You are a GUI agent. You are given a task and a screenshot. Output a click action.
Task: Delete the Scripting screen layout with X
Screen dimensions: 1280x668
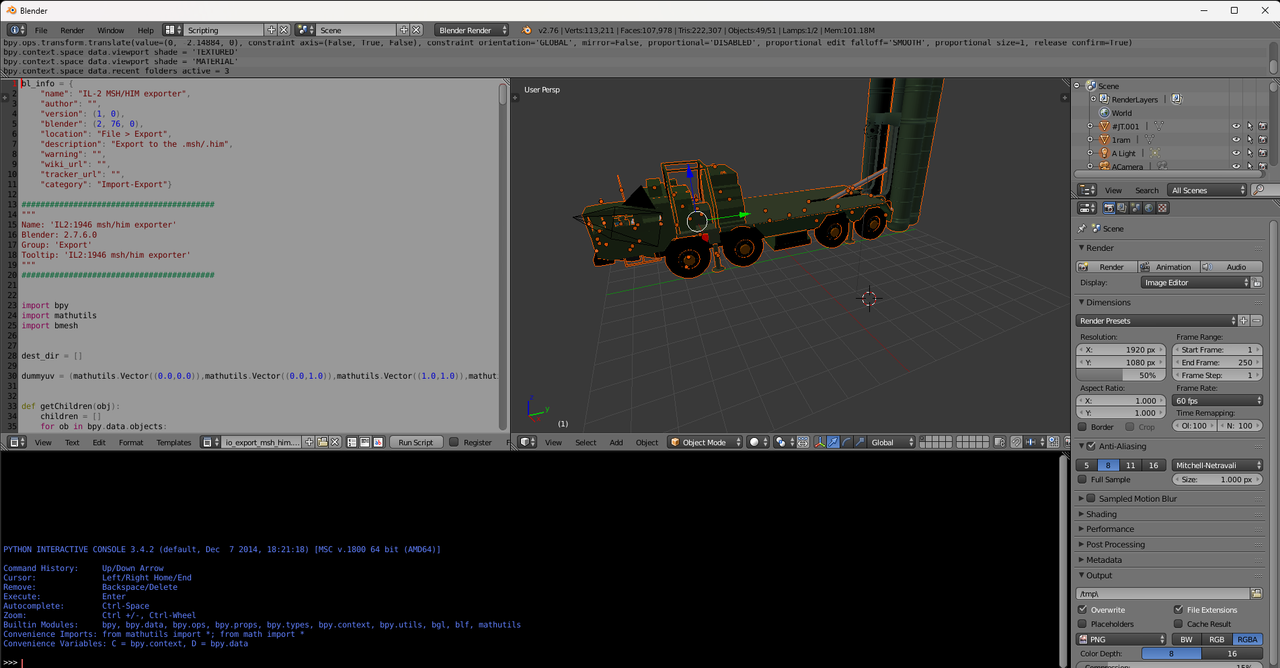[x=284, y=30]
